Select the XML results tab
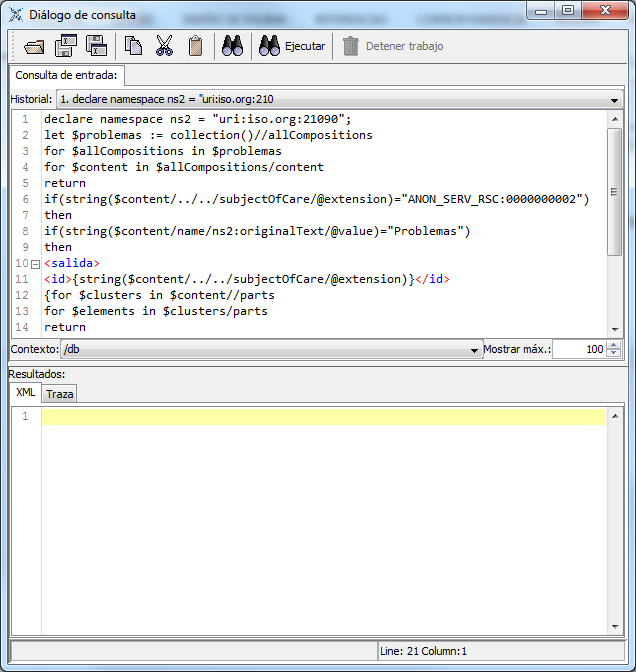The width and height of the screenshot is (636, 672). pyautogui.click(x=25, y=393)
